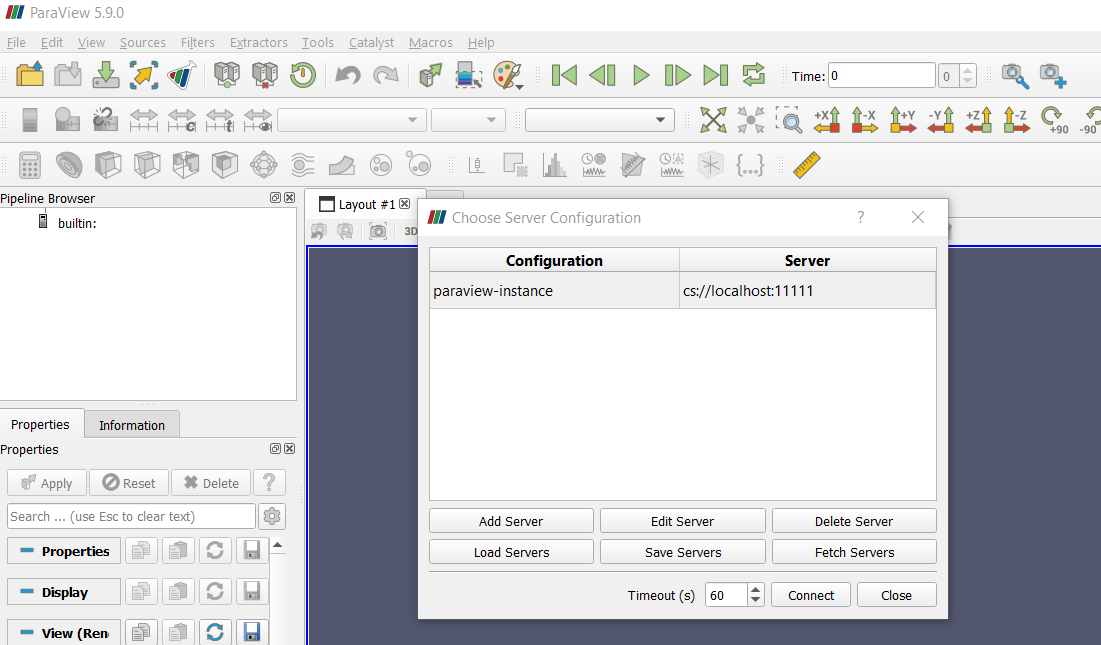Open the component selection dropdown

coord(468,120)
